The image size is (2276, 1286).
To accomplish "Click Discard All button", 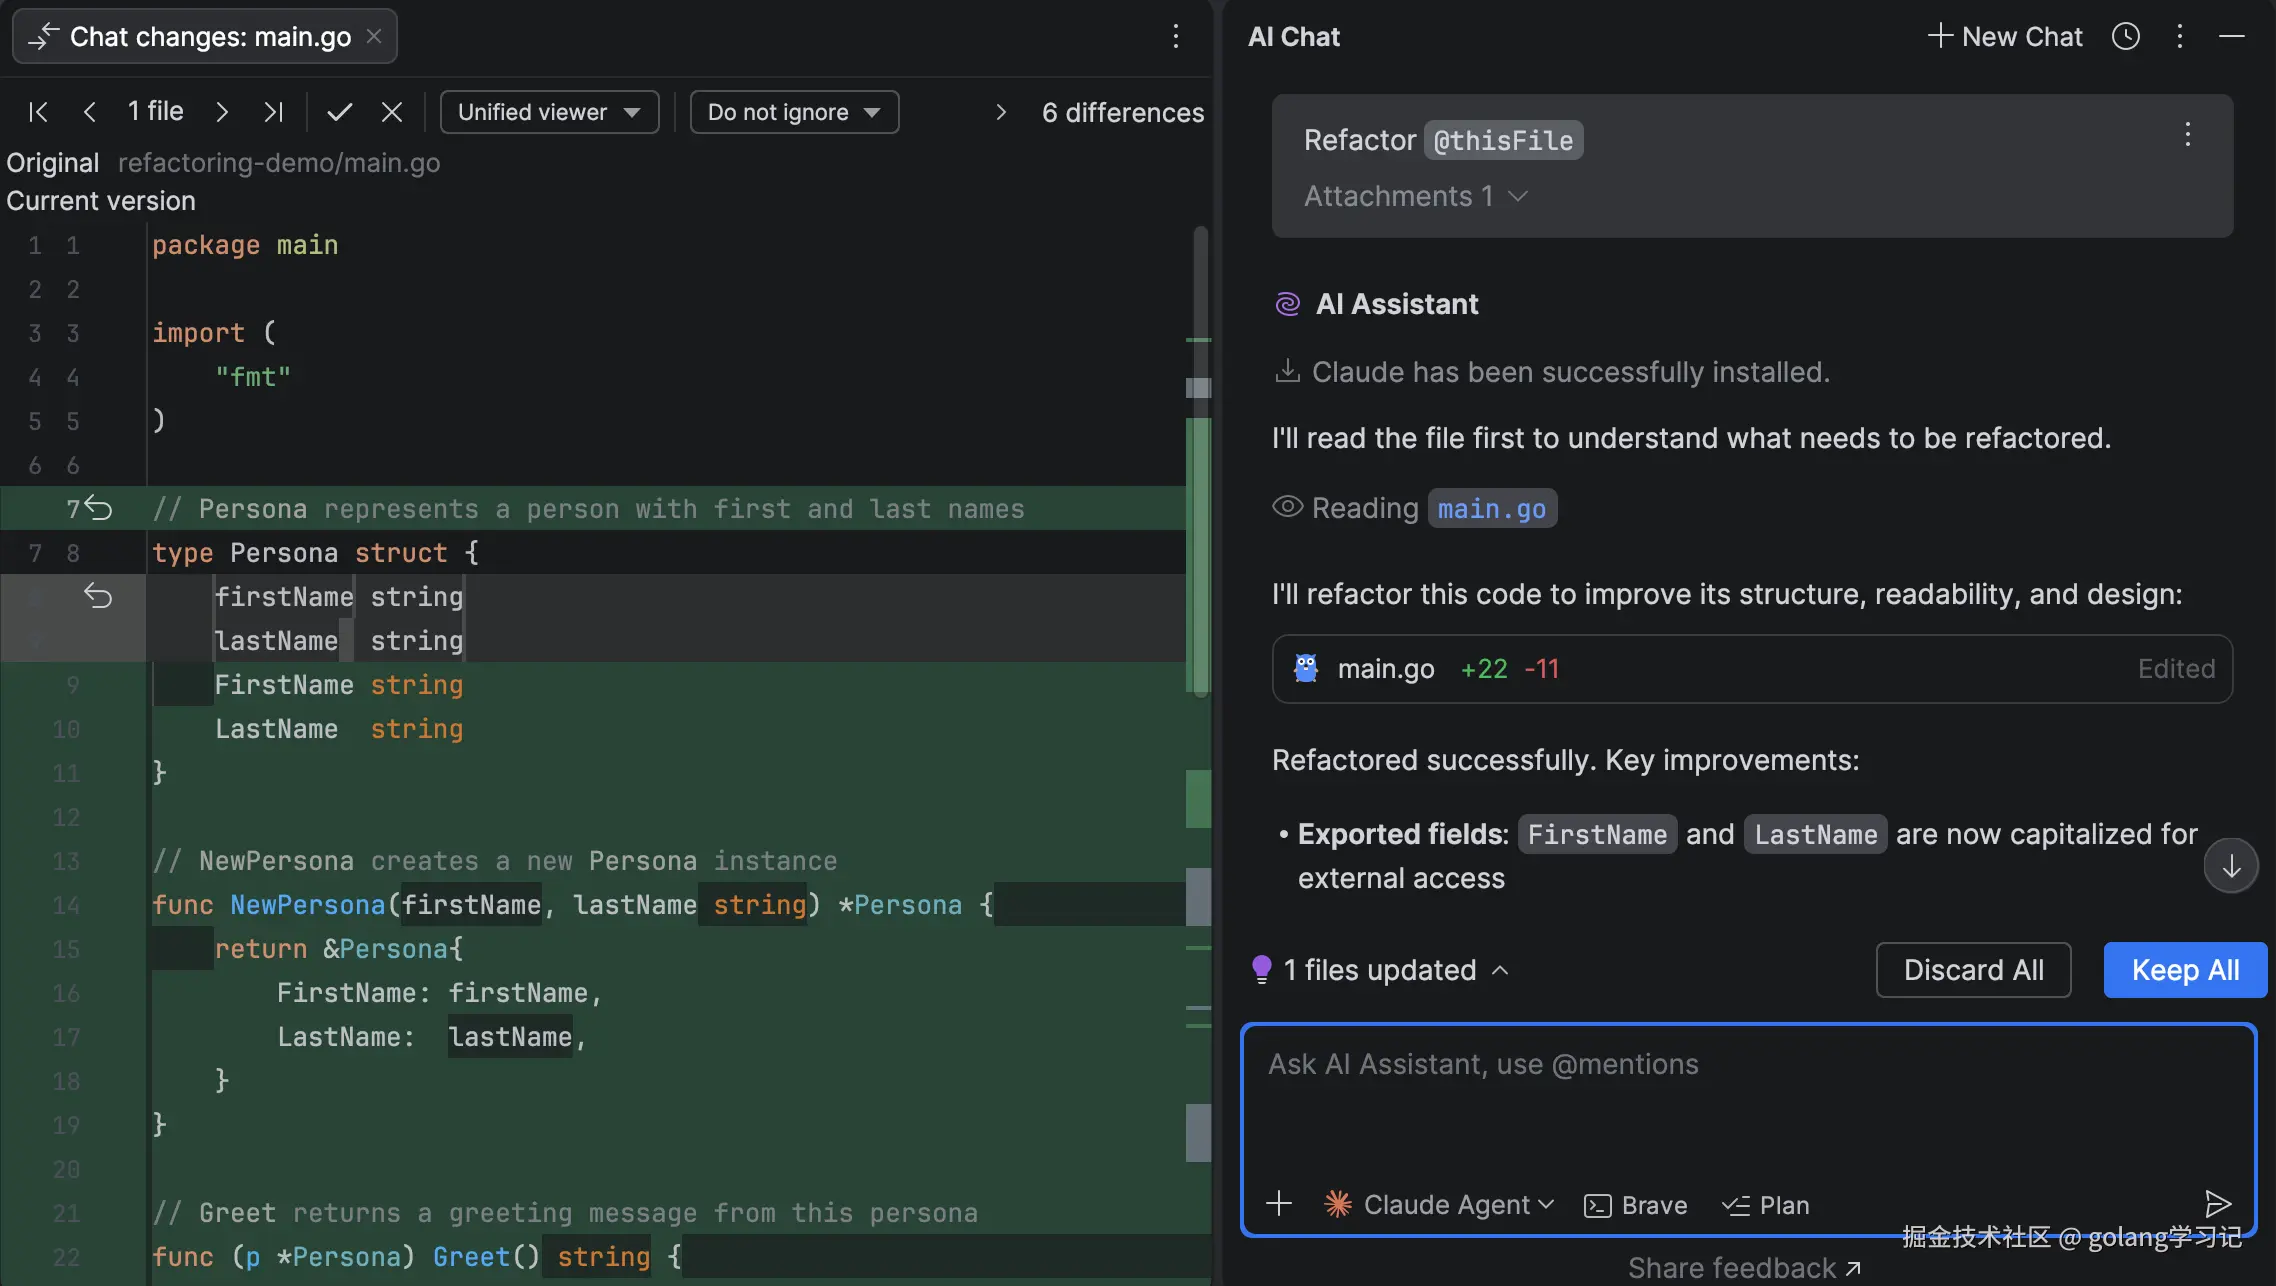I will point(1973,970).
